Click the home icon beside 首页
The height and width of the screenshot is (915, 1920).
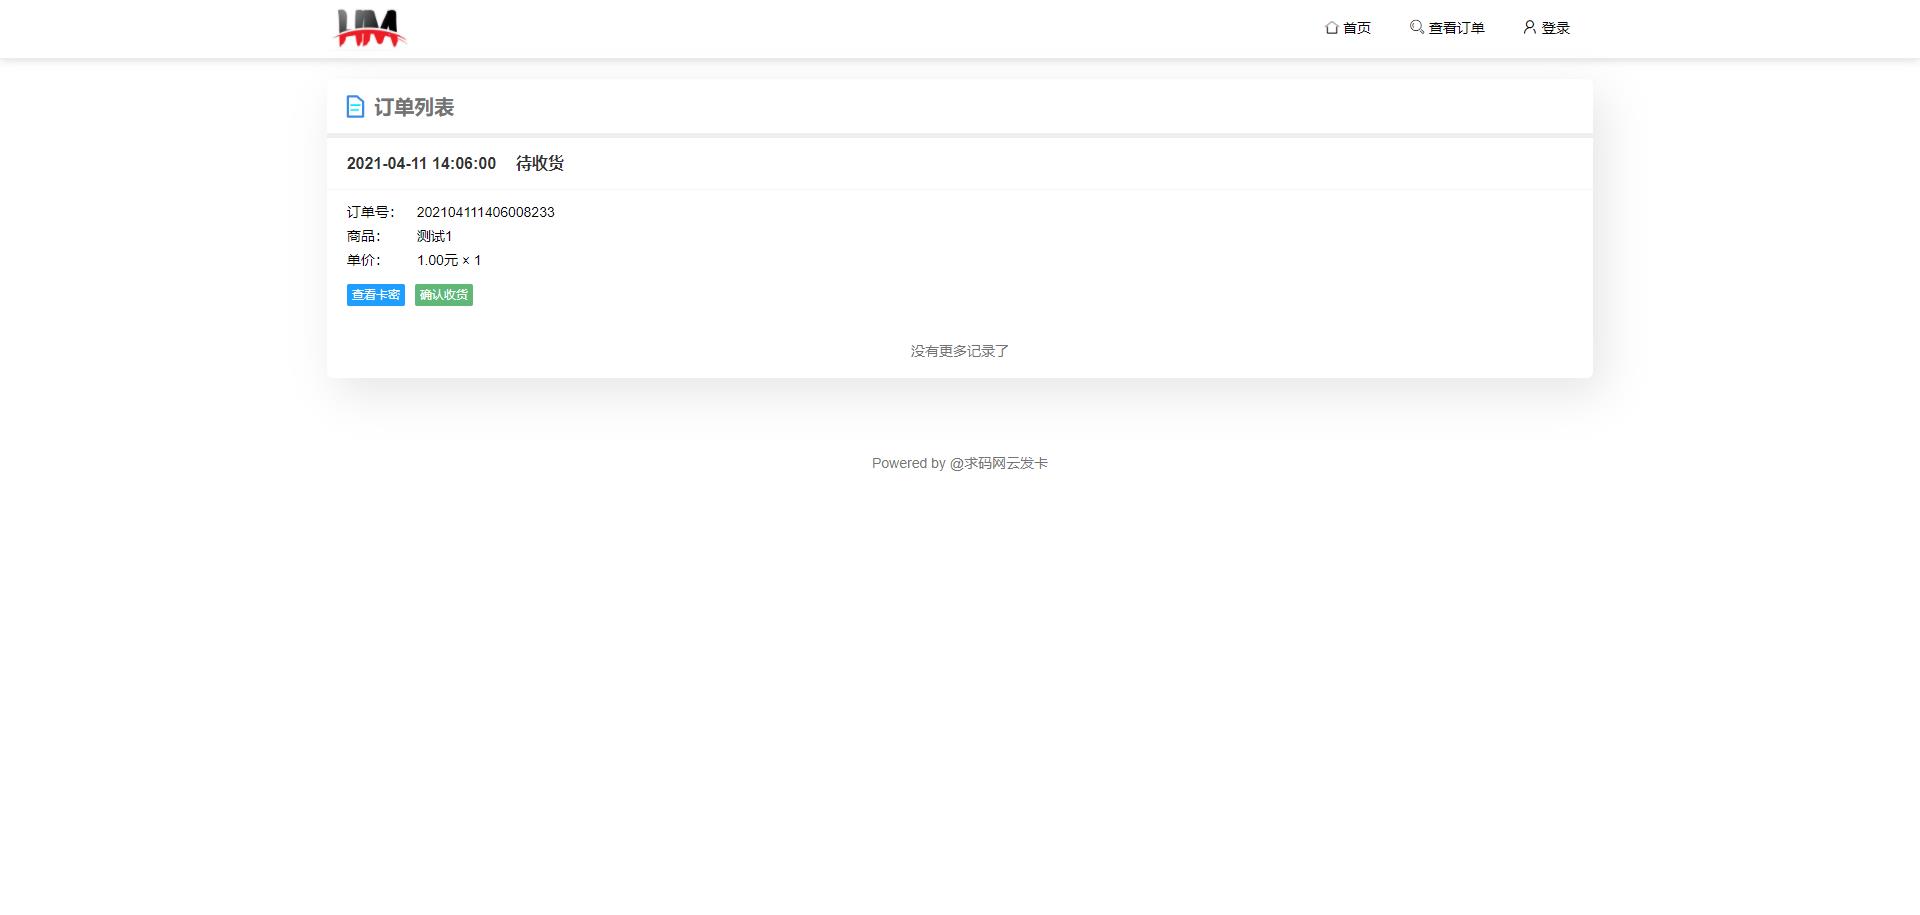click(x=1331, y=28)
